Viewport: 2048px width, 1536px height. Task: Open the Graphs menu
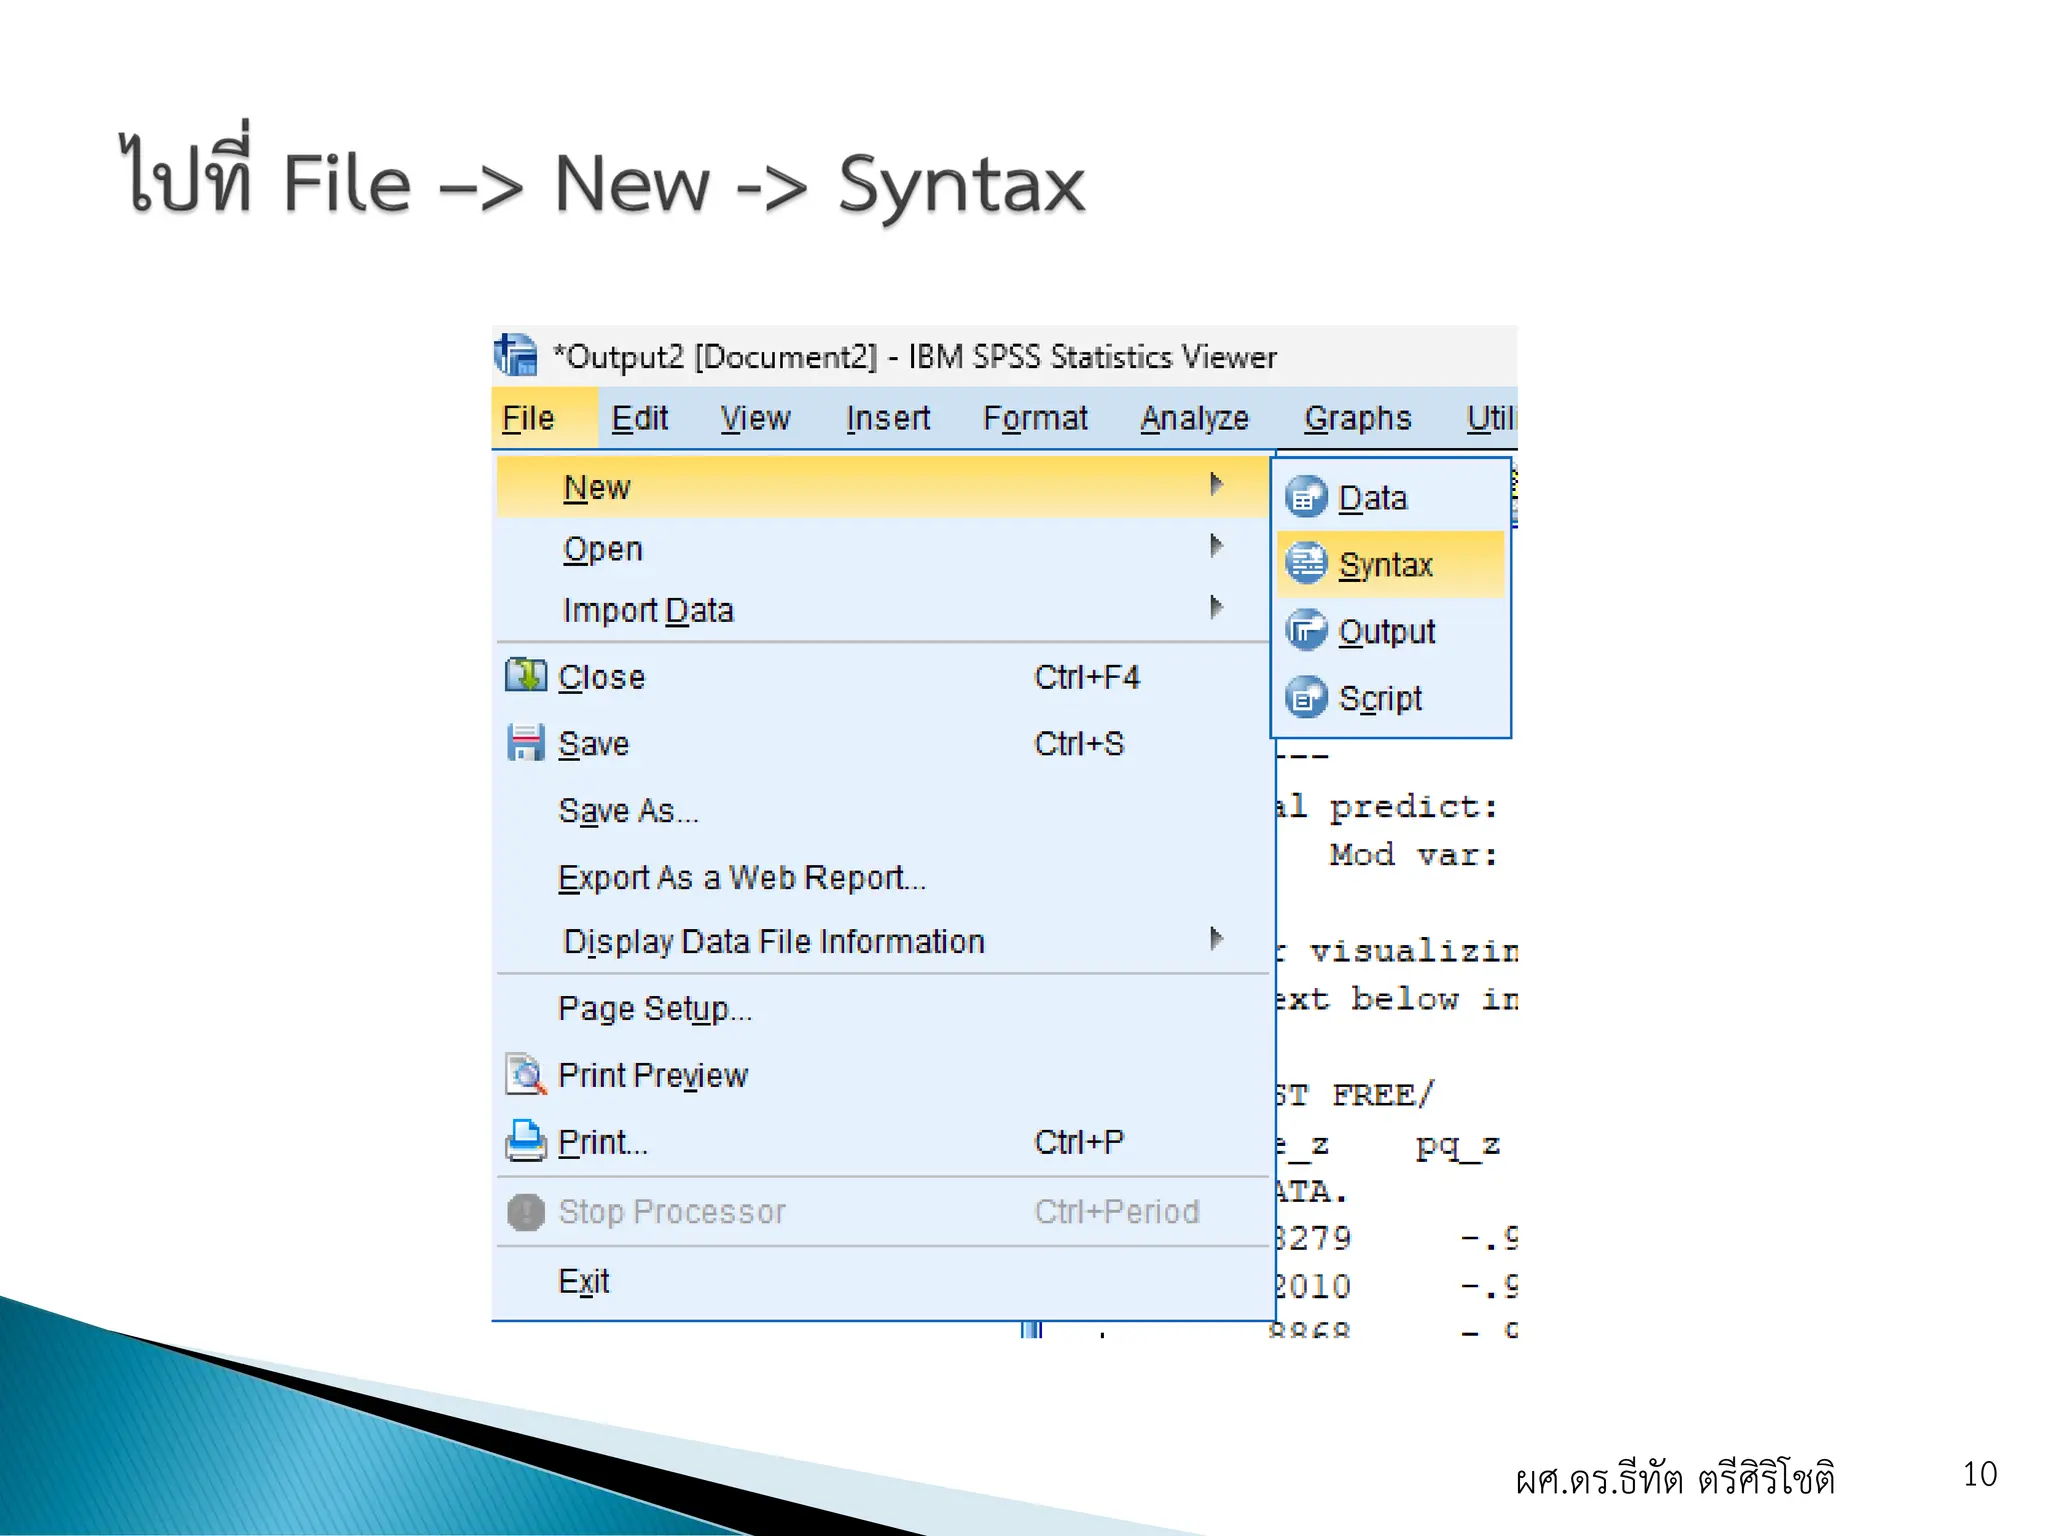pyautogui.click(x=1357, y=418)
